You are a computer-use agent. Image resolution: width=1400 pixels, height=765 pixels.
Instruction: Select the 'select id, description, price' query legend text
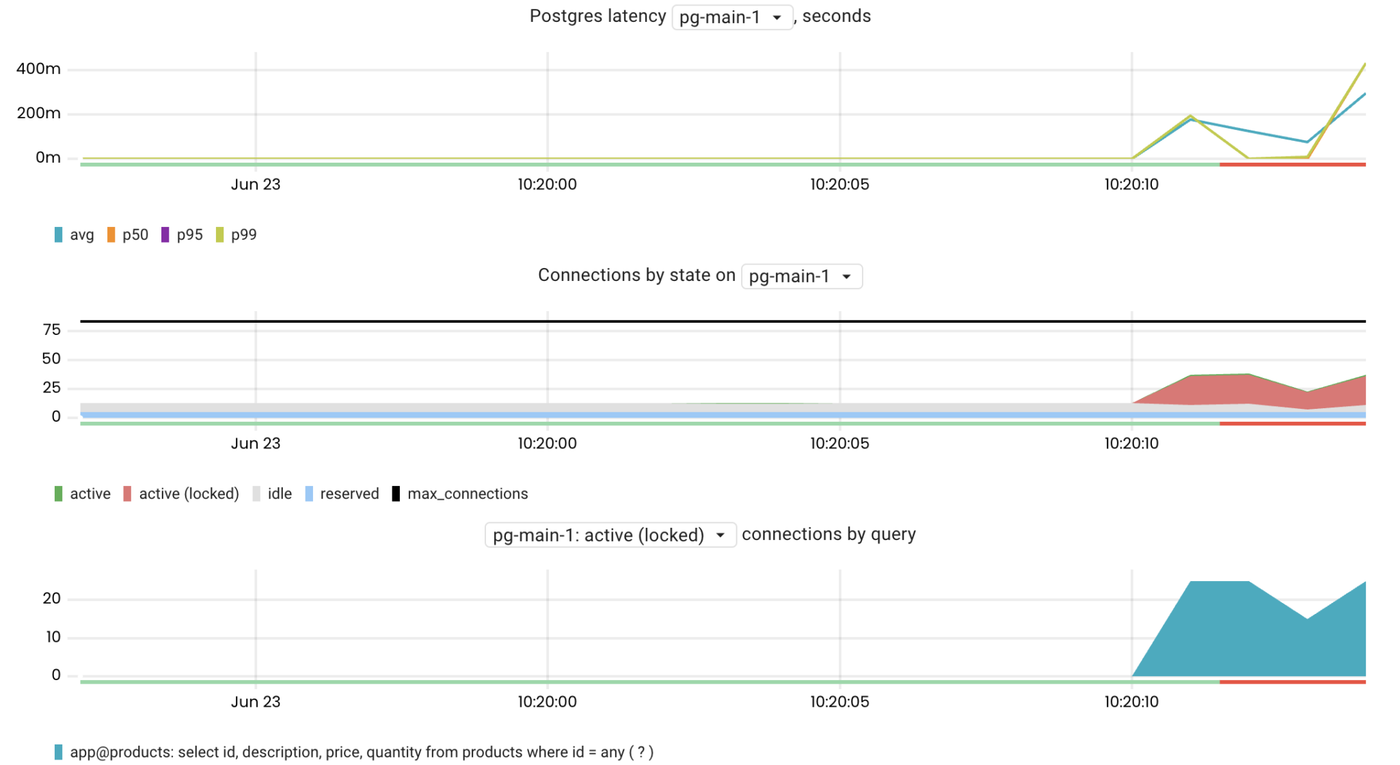point(361,752)
